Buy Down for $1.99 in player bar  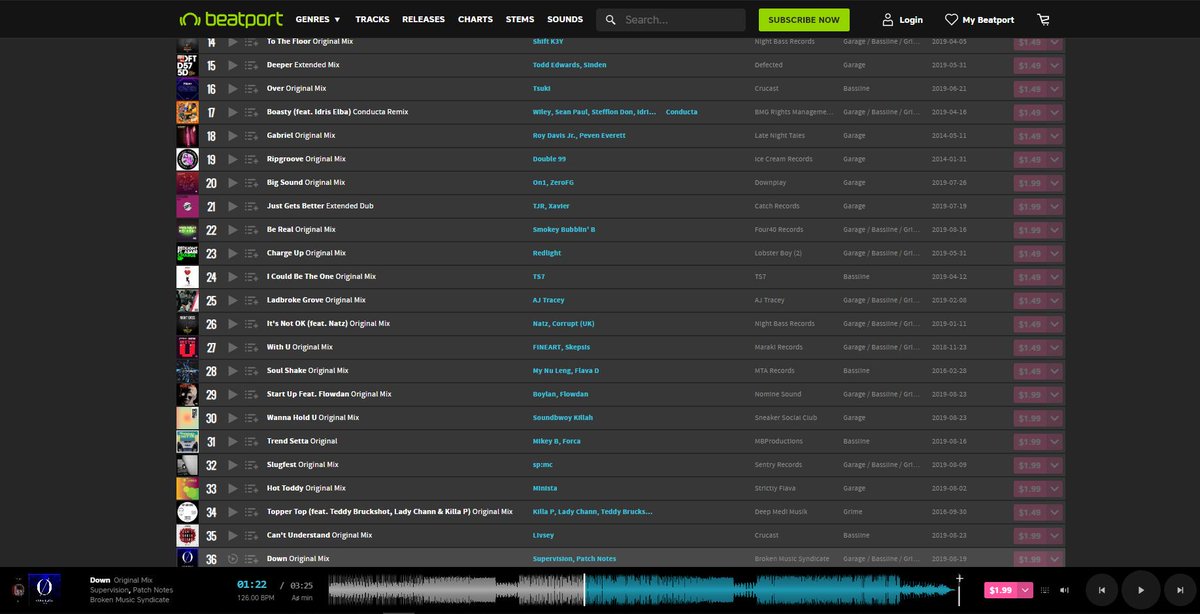(x=1001, y=590)
